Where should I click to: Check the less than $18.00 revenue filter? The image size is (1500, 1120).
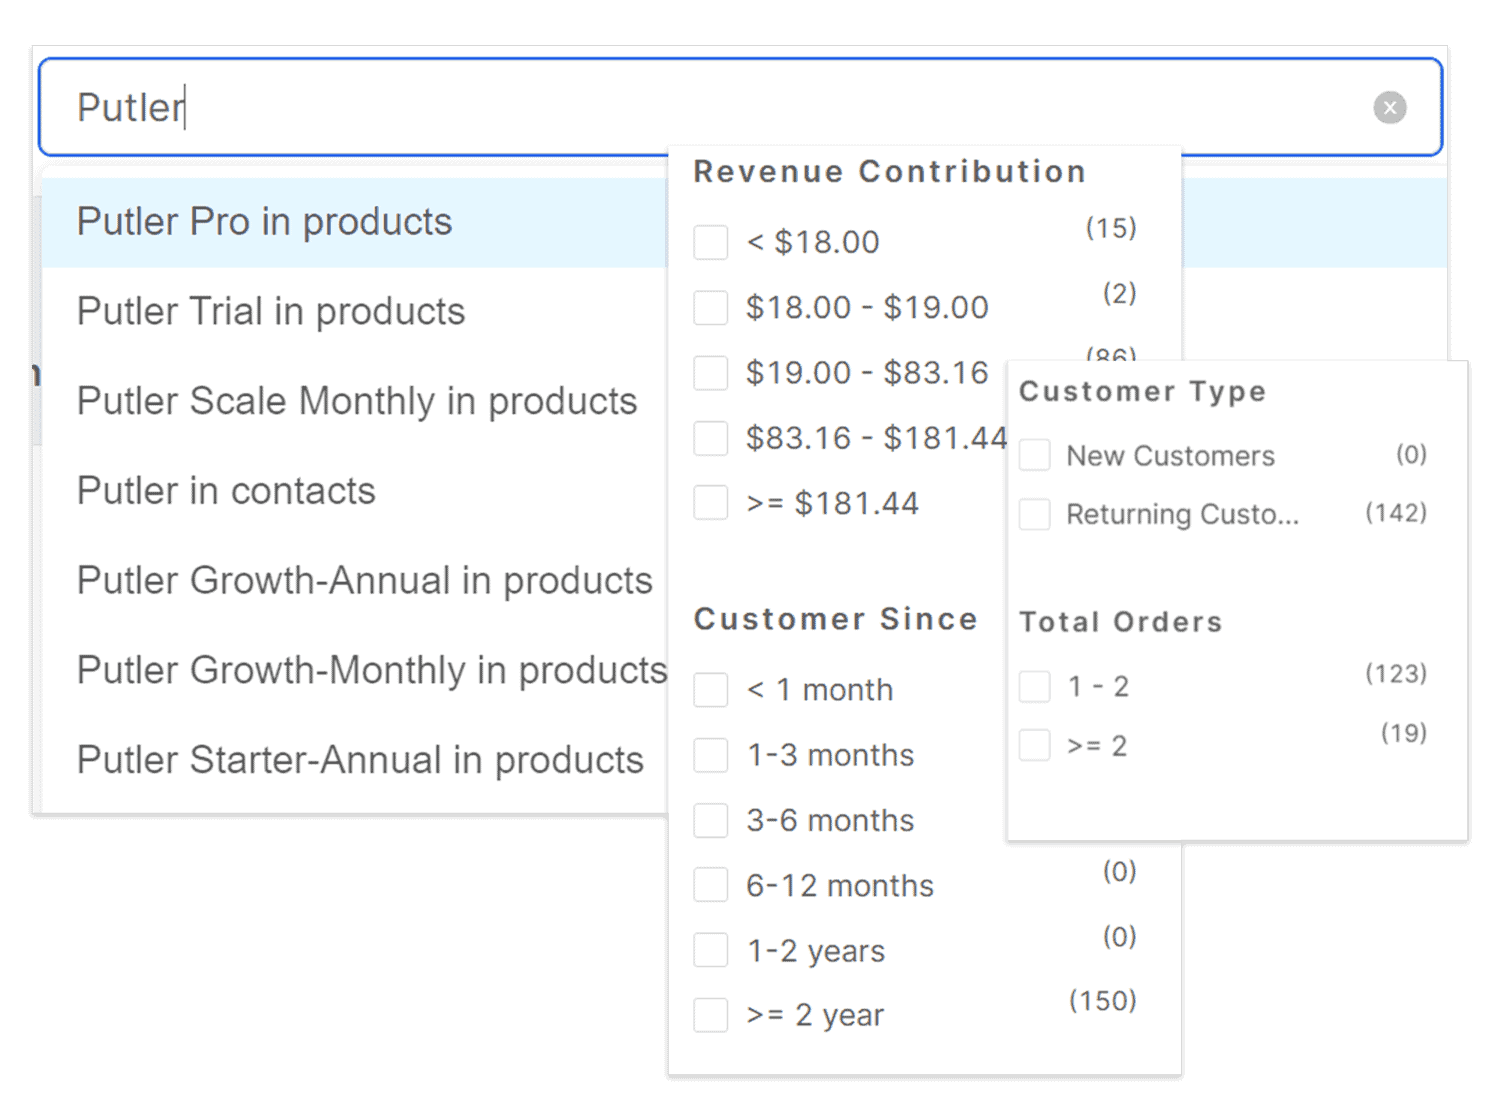[x=711, y=242]
